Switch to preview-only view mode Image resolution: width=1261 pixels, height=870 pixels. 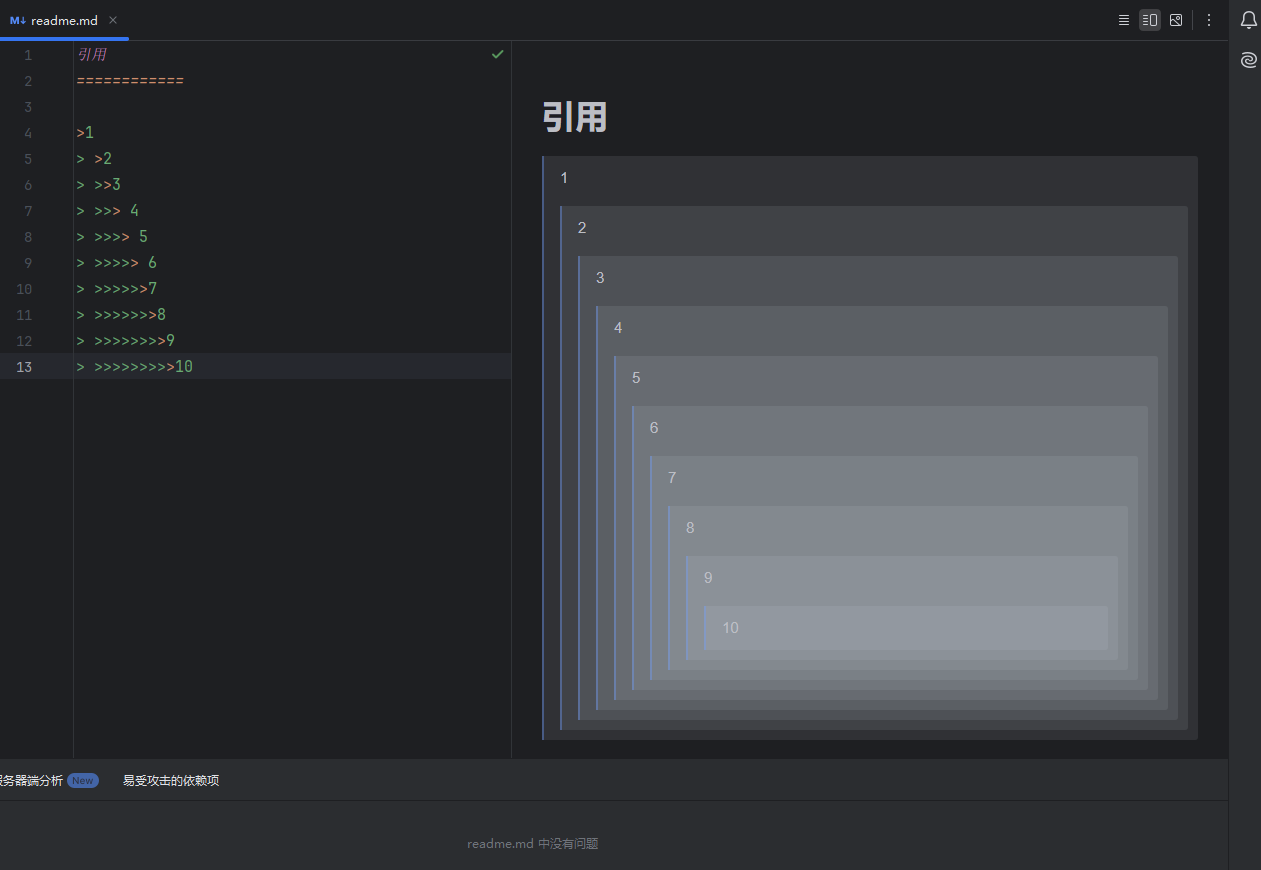coord(1176,20)
